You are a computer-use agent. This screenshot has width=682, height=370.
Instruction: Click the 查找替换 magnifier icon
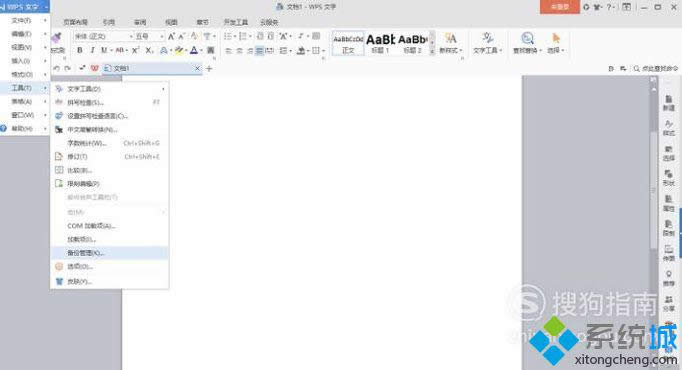click(527, 38)
